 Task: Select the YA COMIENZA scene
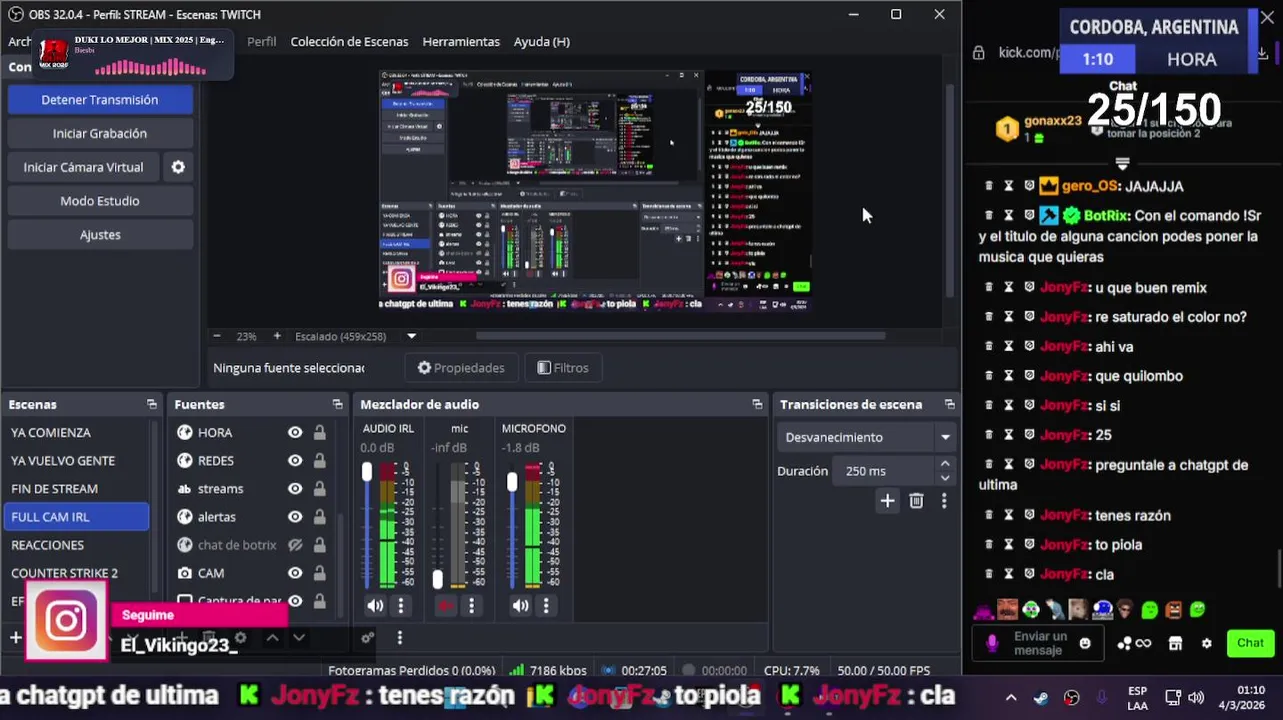(x=76, y=432)
